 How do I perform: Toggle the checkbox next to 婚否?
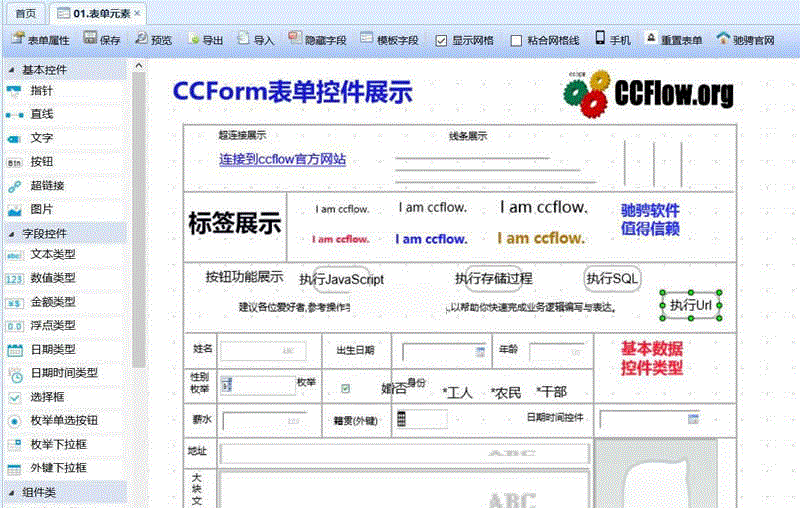click(346, 388)
